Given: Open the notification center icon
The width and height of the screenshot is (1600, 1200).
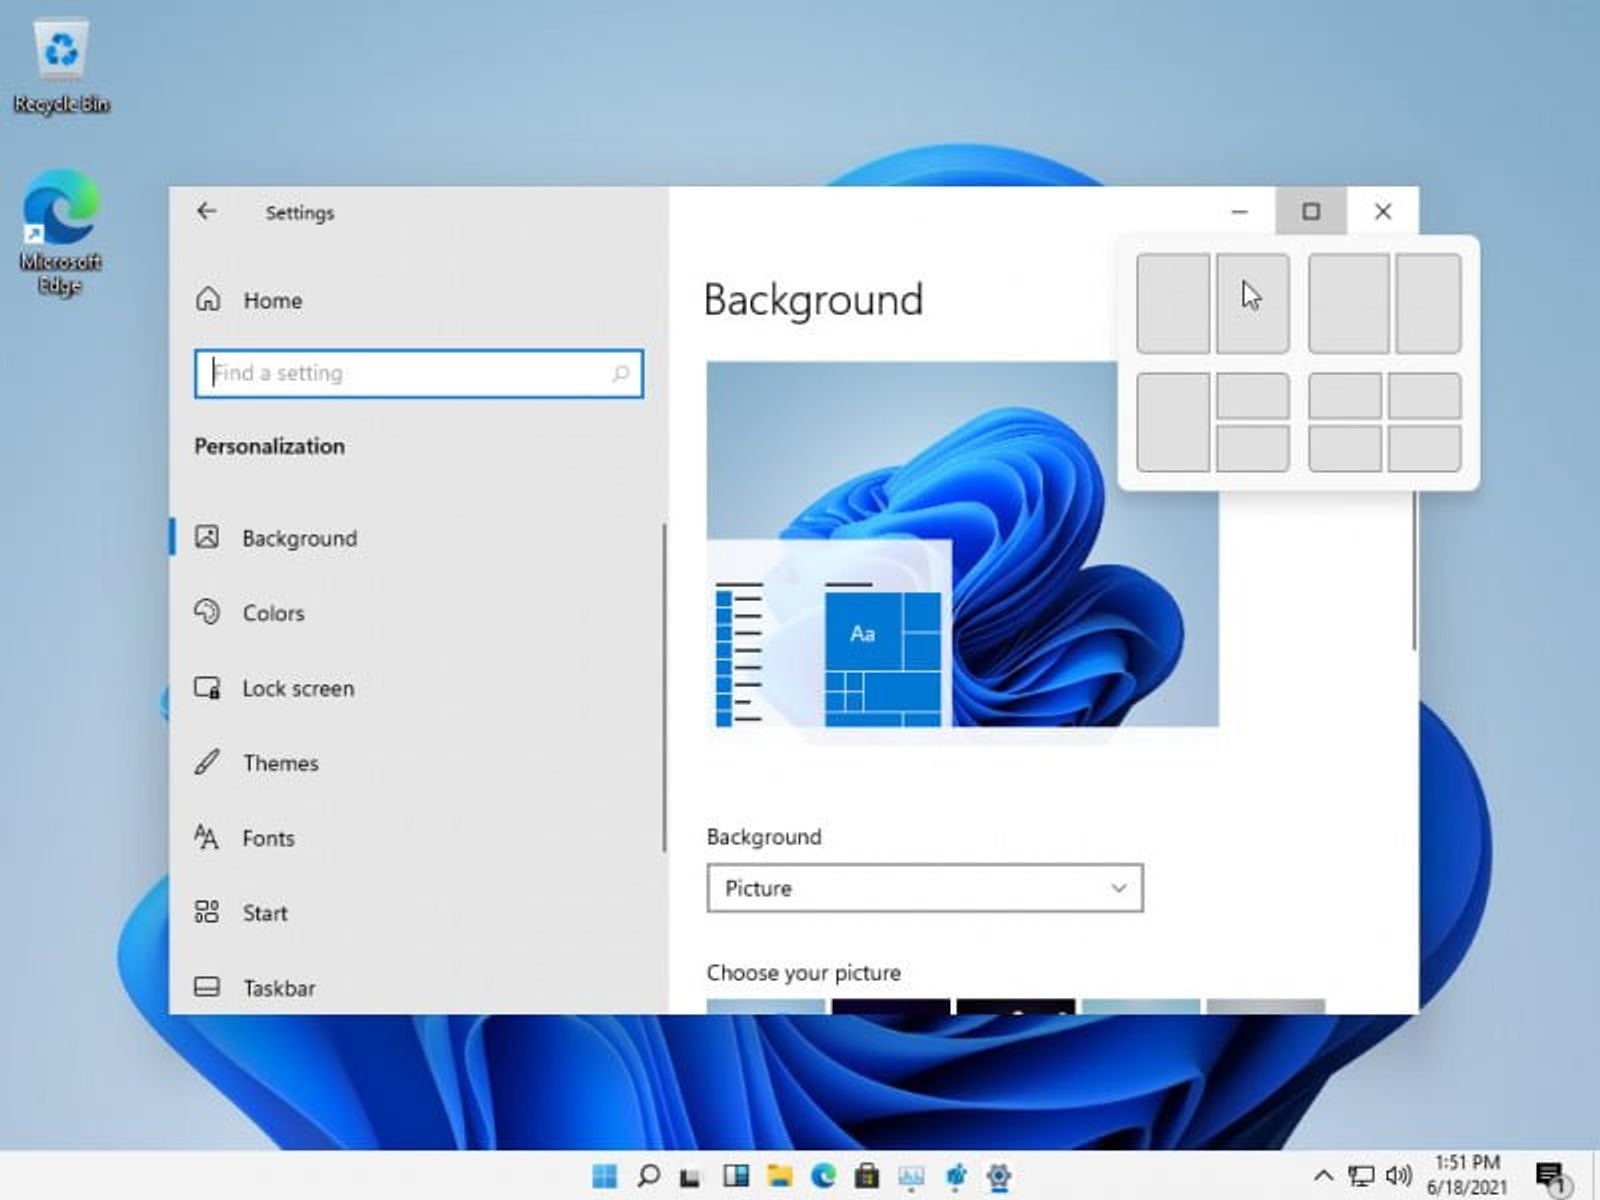Looking at the screenshot, I should (x=1551, y=1176).
